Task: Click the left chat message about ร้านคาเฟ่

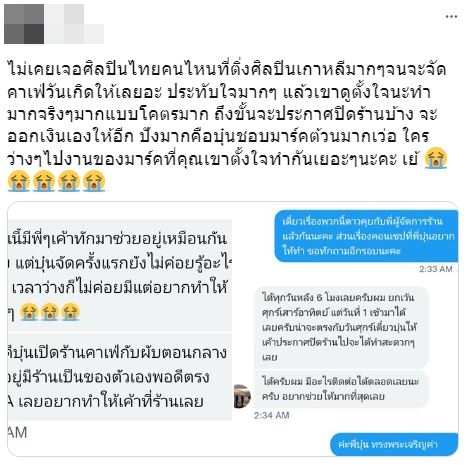Action: coord(120,377)
